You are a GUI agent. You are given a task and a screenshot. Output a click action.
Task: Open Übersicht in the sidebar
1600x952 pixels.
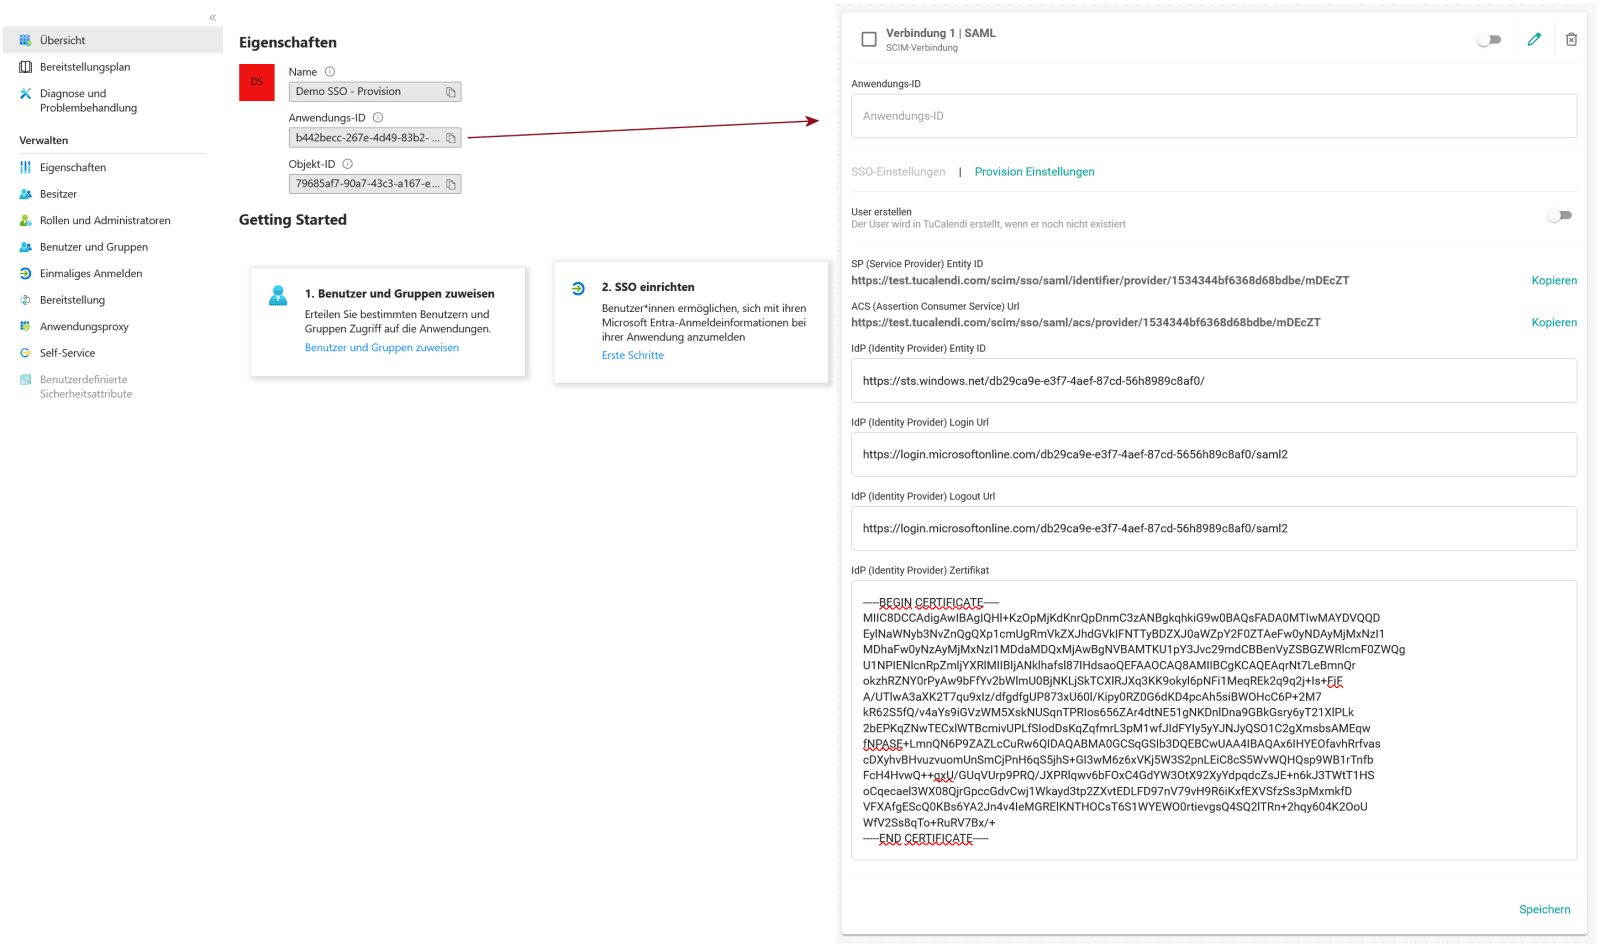click(x=113, y=40)
